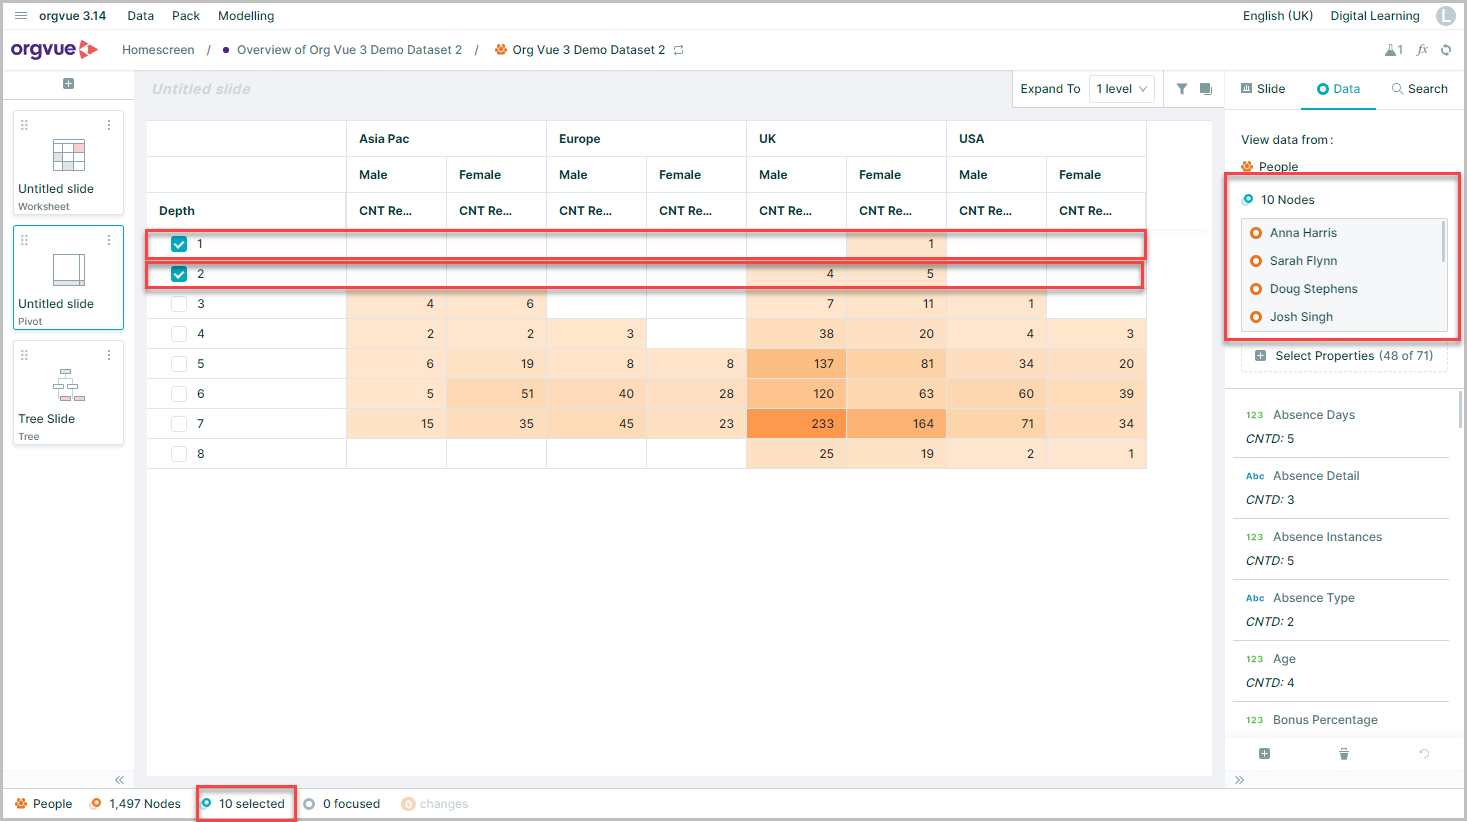Open options menu of Tree Slide thumbnail
The image size is (1467, 822).
(109, 355)
